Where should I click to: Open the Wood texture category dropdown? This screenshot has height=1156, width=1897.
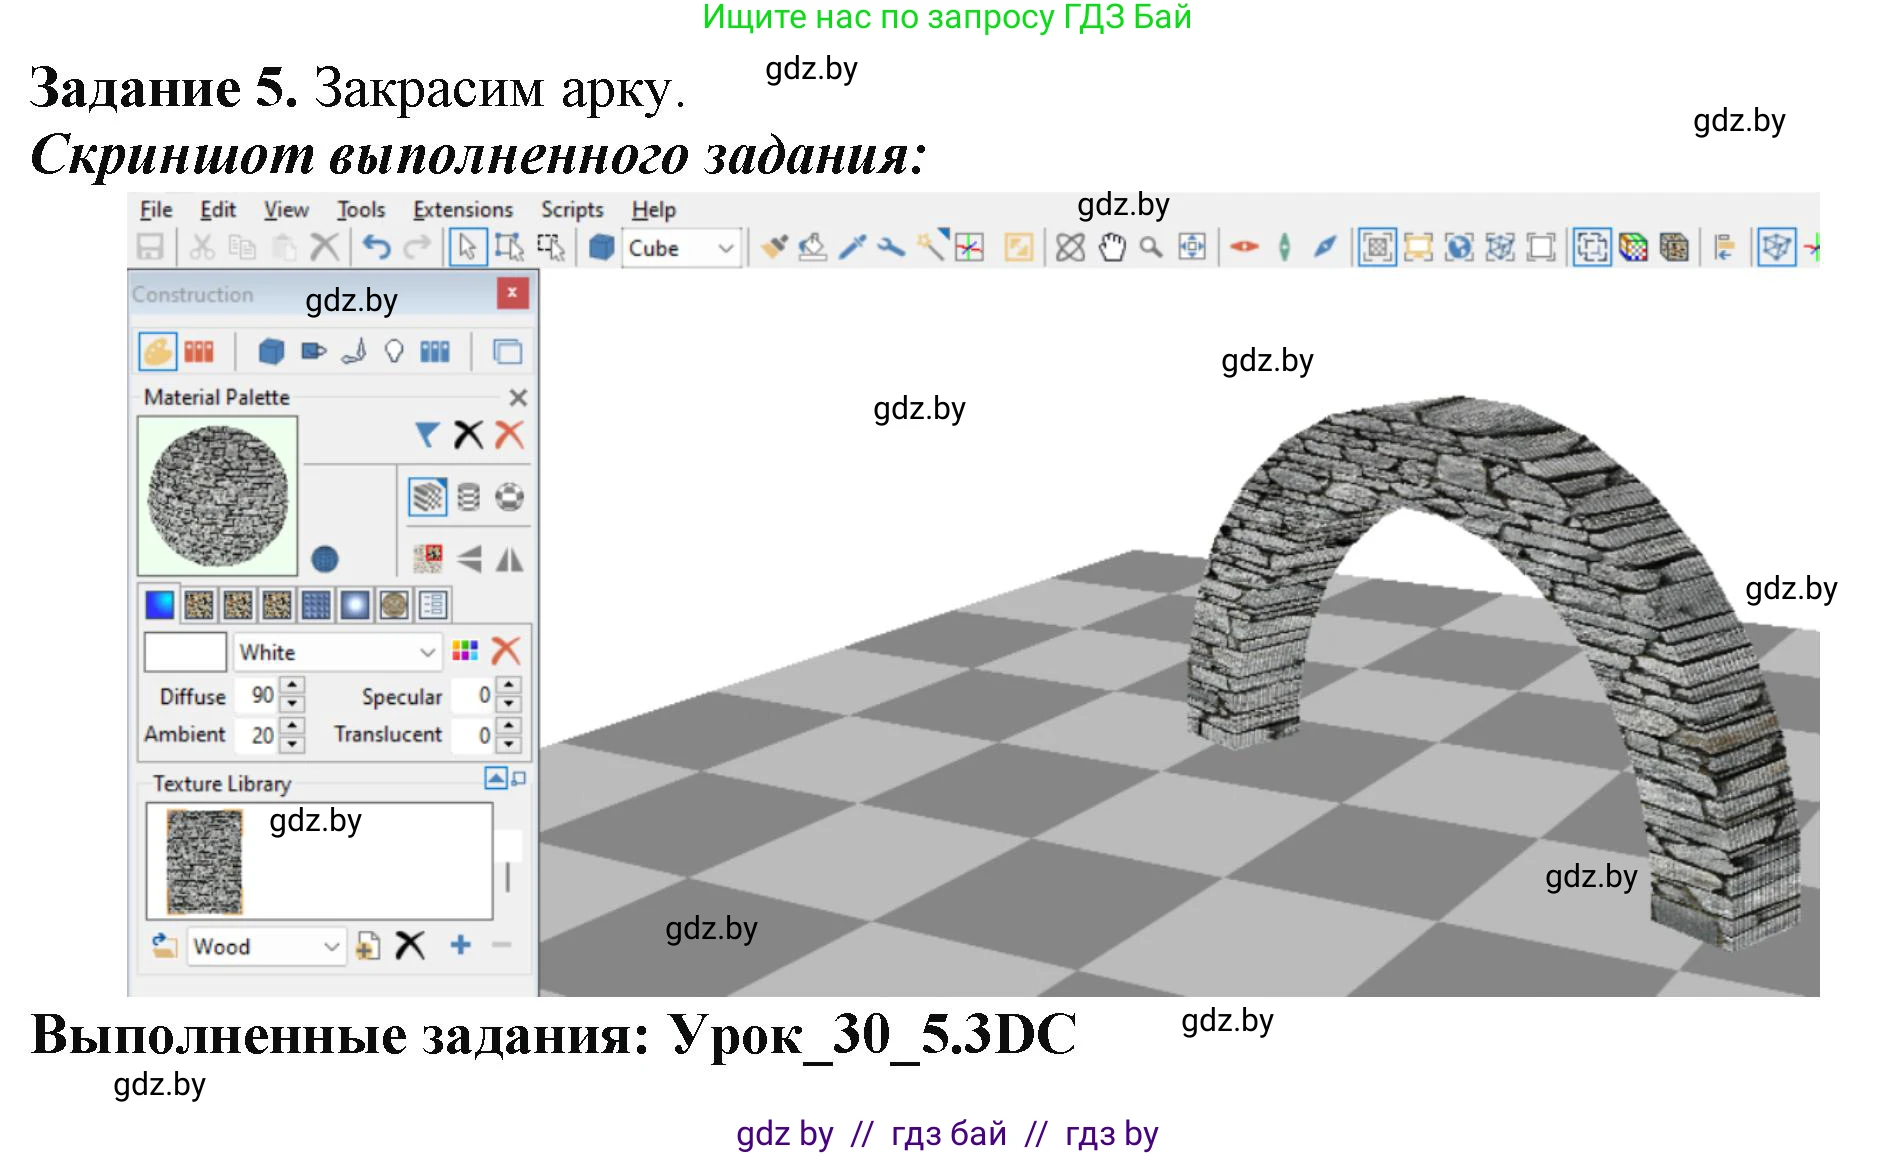(331, 946)
